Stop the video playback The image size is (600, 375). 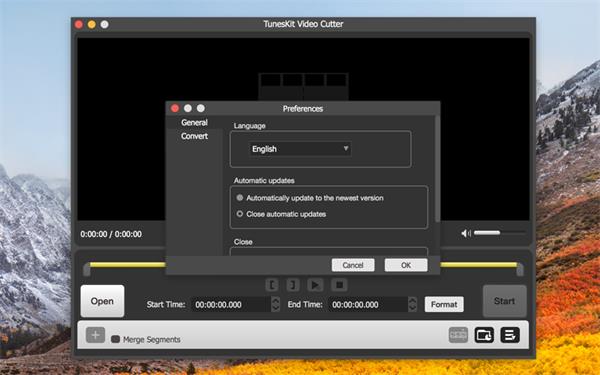[339, 285]
